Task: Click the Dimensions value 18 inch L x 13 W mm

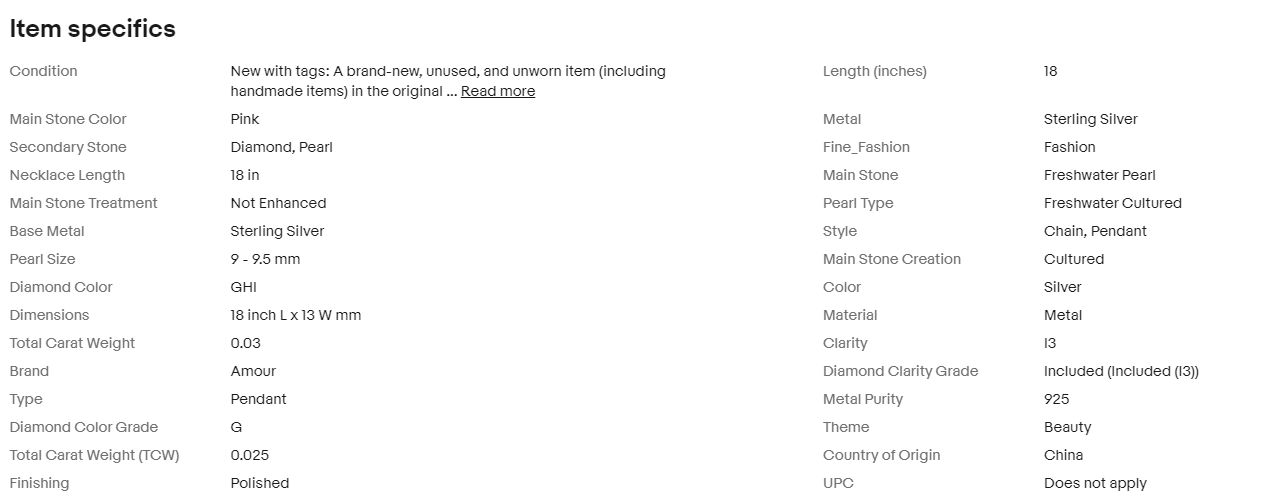Action: tap(295, 315)
